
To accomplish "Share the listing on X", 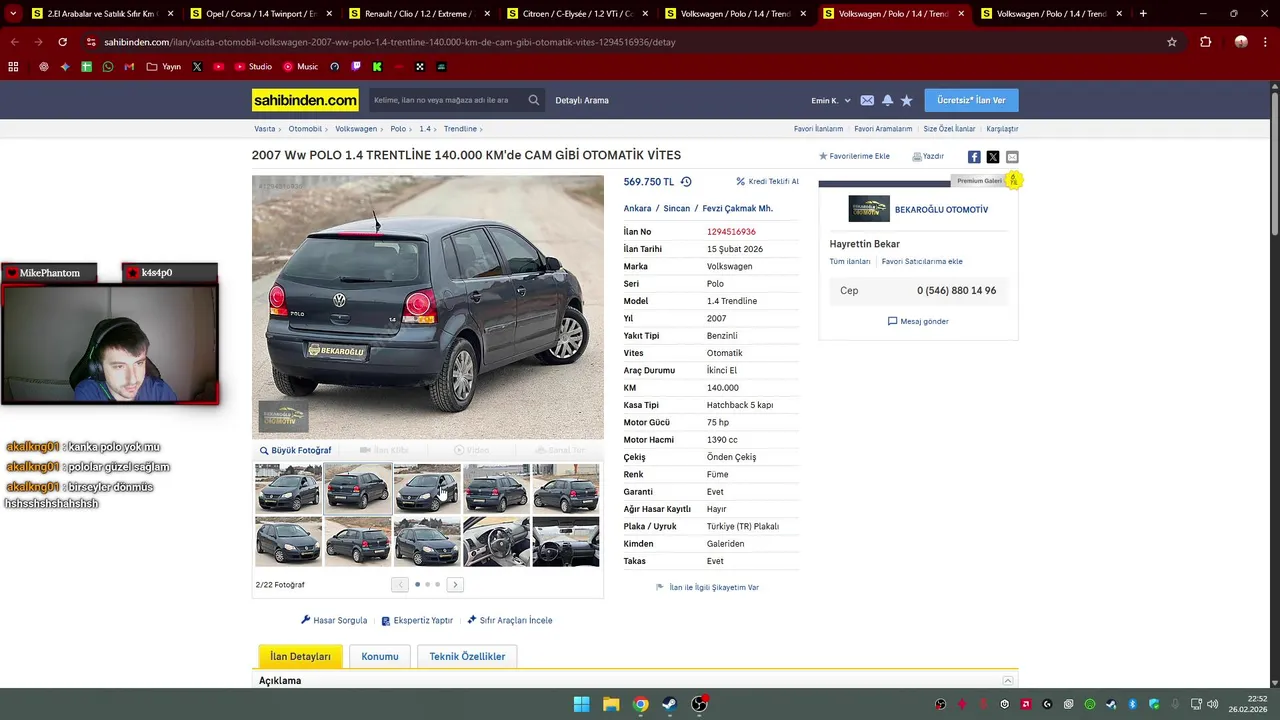I will pyautogui.click(x=993, y=157).
